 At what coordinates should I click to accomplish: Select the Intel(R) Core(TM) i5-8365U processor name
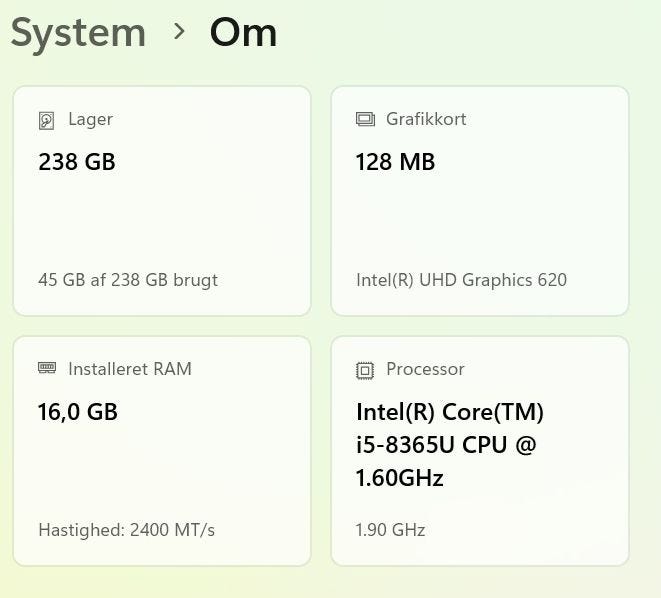pos(450,444)
